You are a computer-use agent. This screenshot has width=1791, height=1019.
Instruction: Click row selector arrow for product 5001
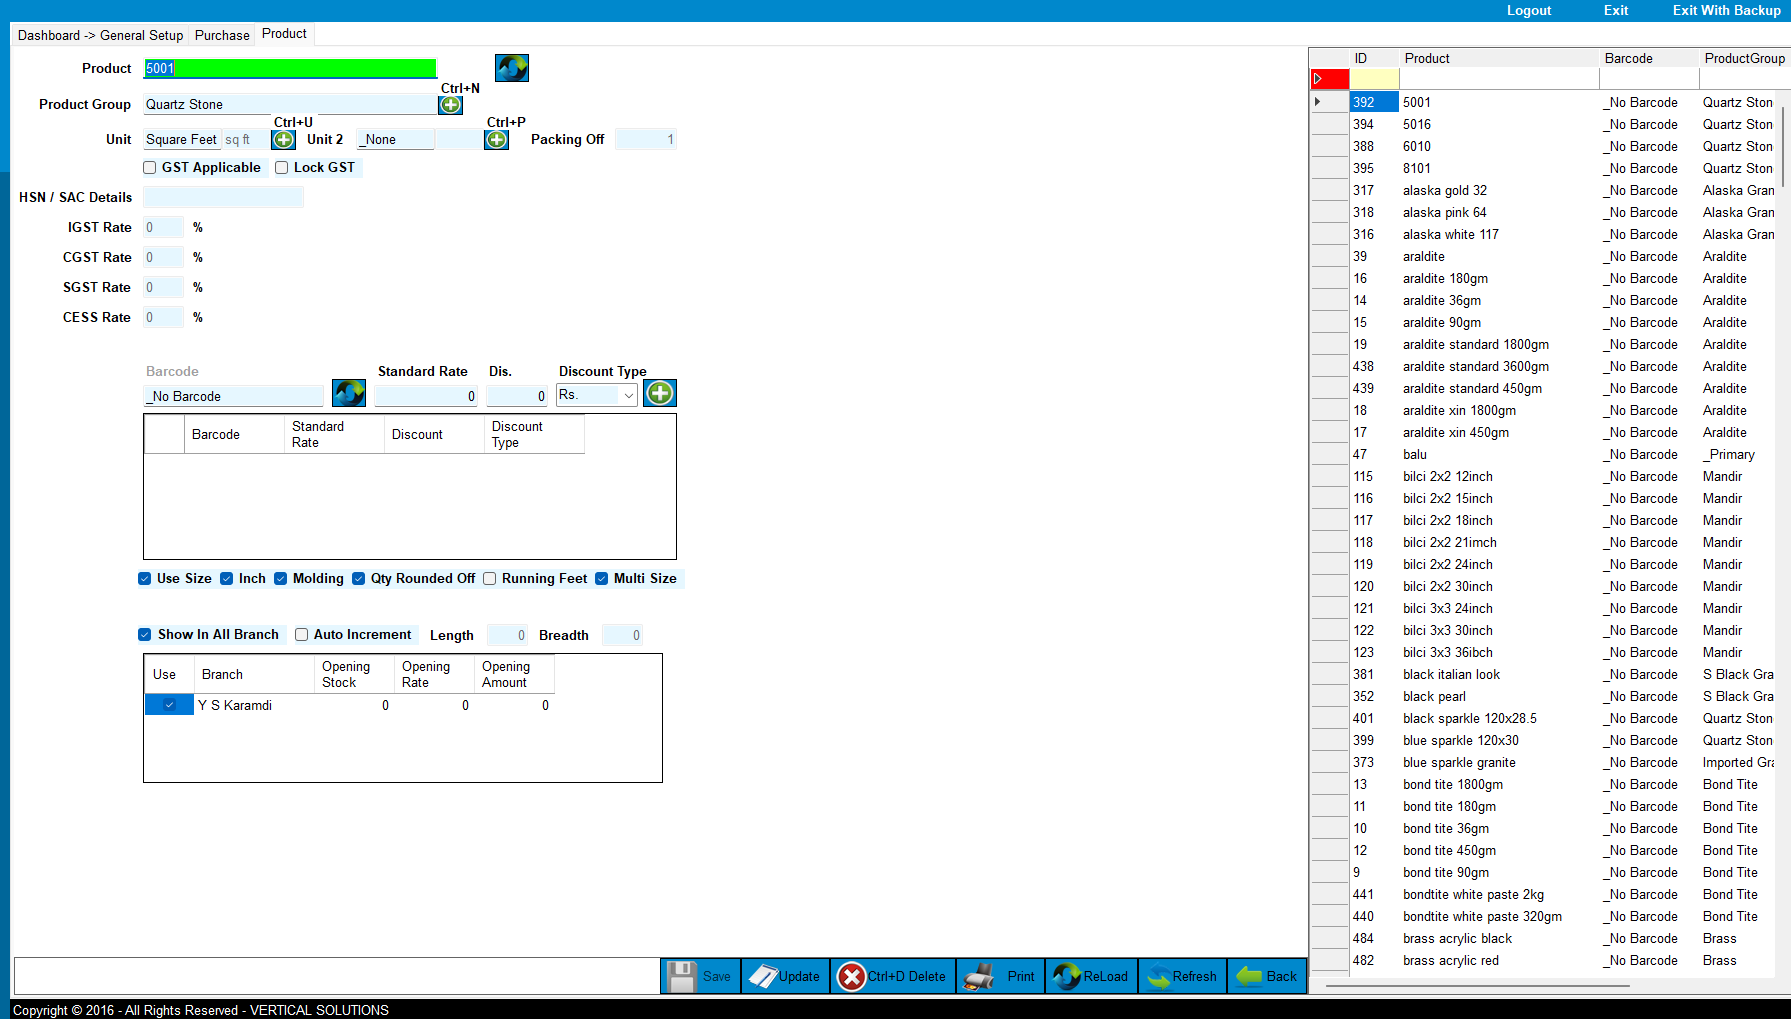pos(1329,102)
